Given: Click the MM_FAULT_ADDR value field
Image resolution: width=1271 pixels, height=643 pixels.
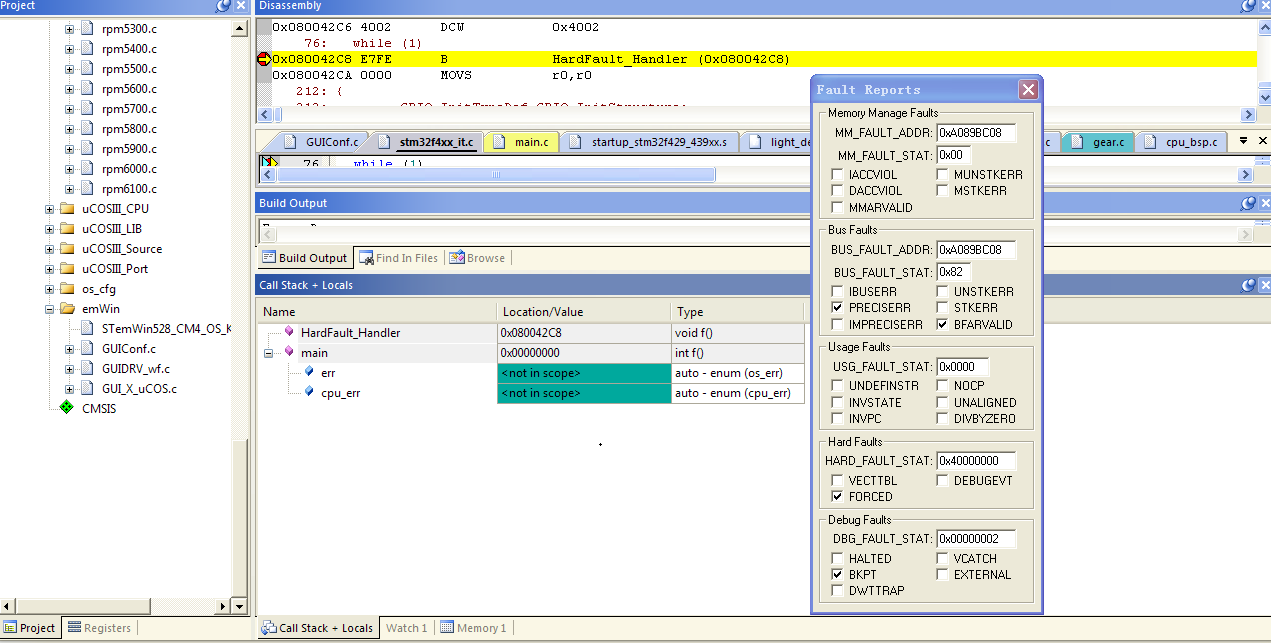Looking at the screenshot, I should (x=975, y=132).
